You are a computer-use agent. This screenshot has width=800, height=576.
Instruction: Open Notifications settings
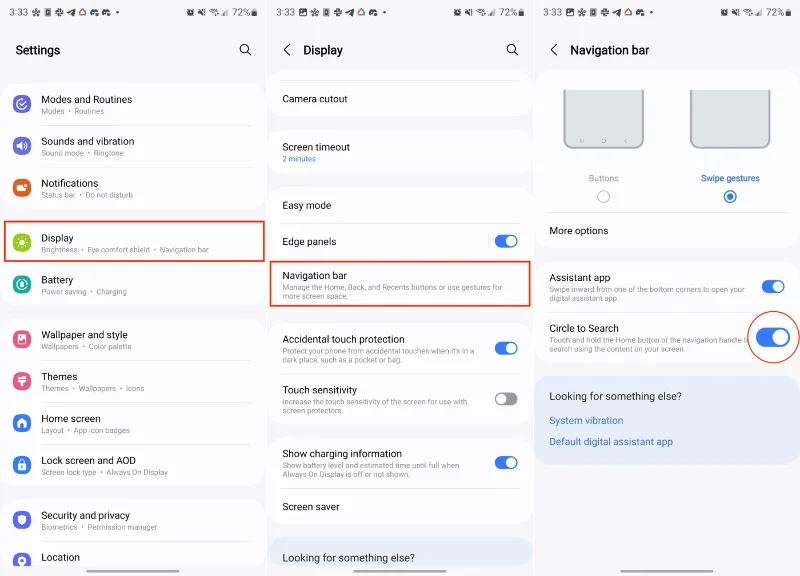click(133, 188)
